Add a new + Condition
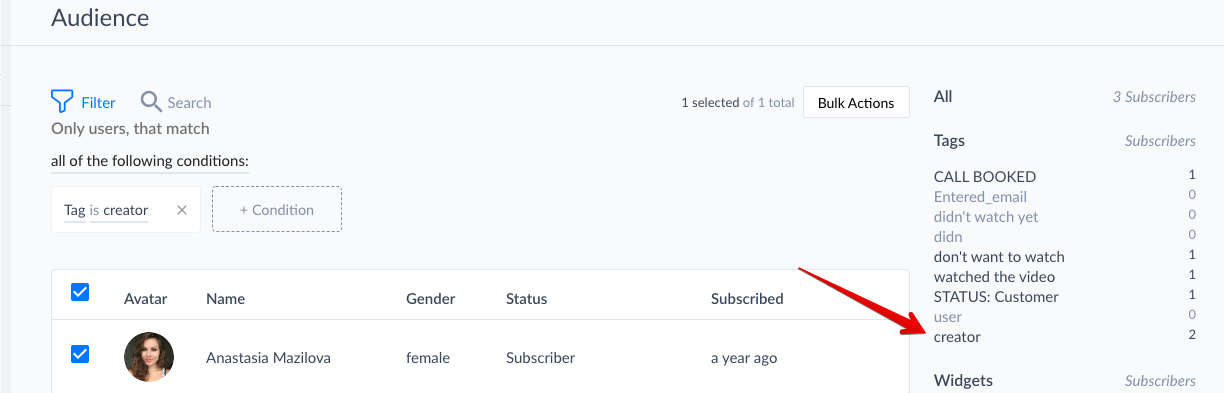The width and height of the screenshot is (1224, 393). [x=277, y=210]
